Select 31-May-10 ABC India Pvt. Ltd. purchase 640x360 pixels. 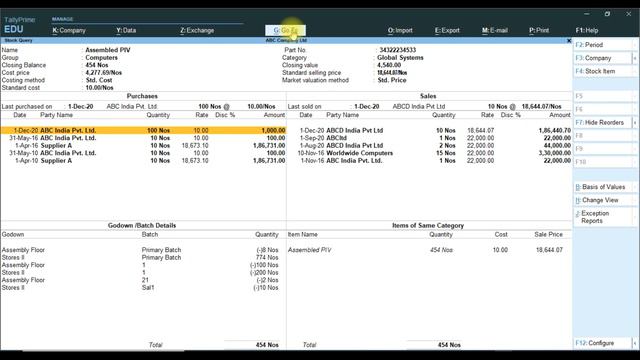(143, 153)
